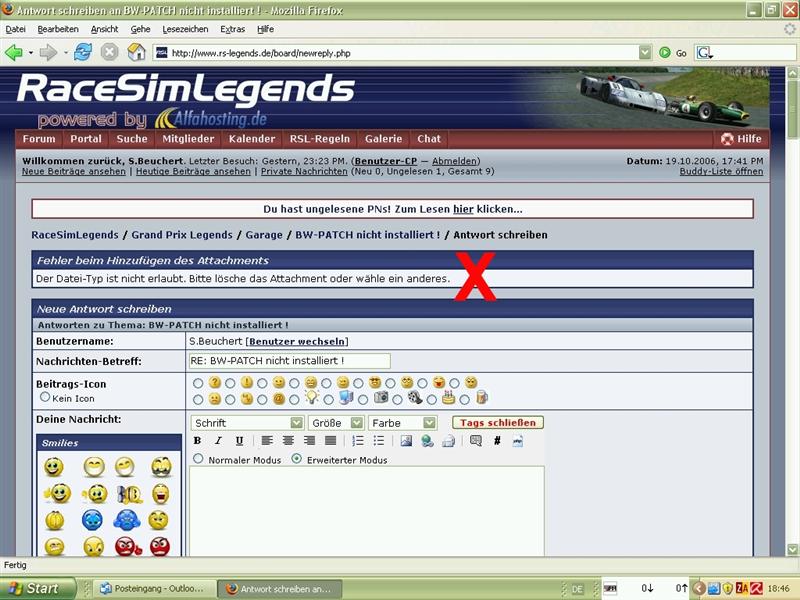Click the 'Nachrichten-Betreff' subject field
The image size is (800, 600).
[x=289, y=360]
